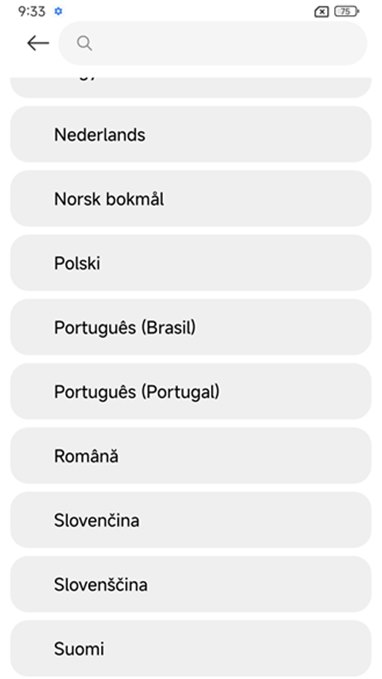
Task: Tap the no-SIM crossed box icon
Action: tap(321, 12)
